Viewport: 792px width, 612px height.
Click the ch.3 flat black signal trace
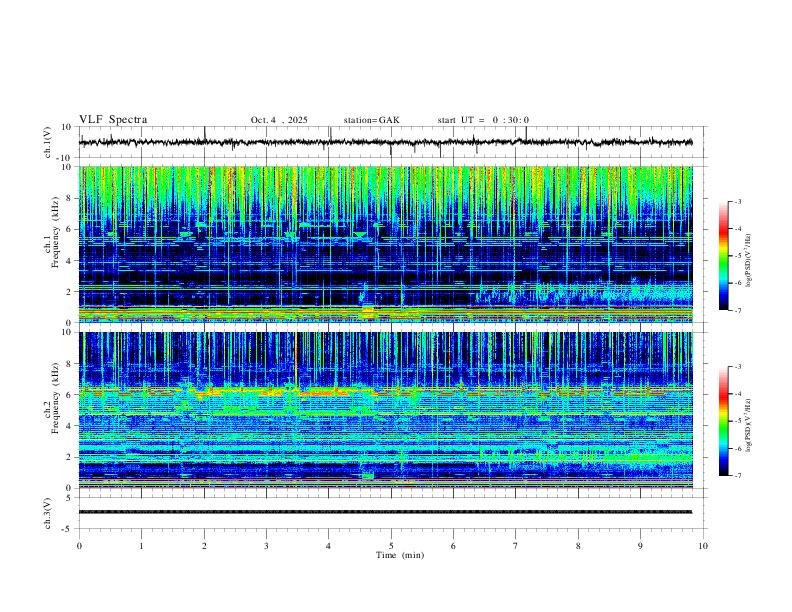tap(385, 512)
